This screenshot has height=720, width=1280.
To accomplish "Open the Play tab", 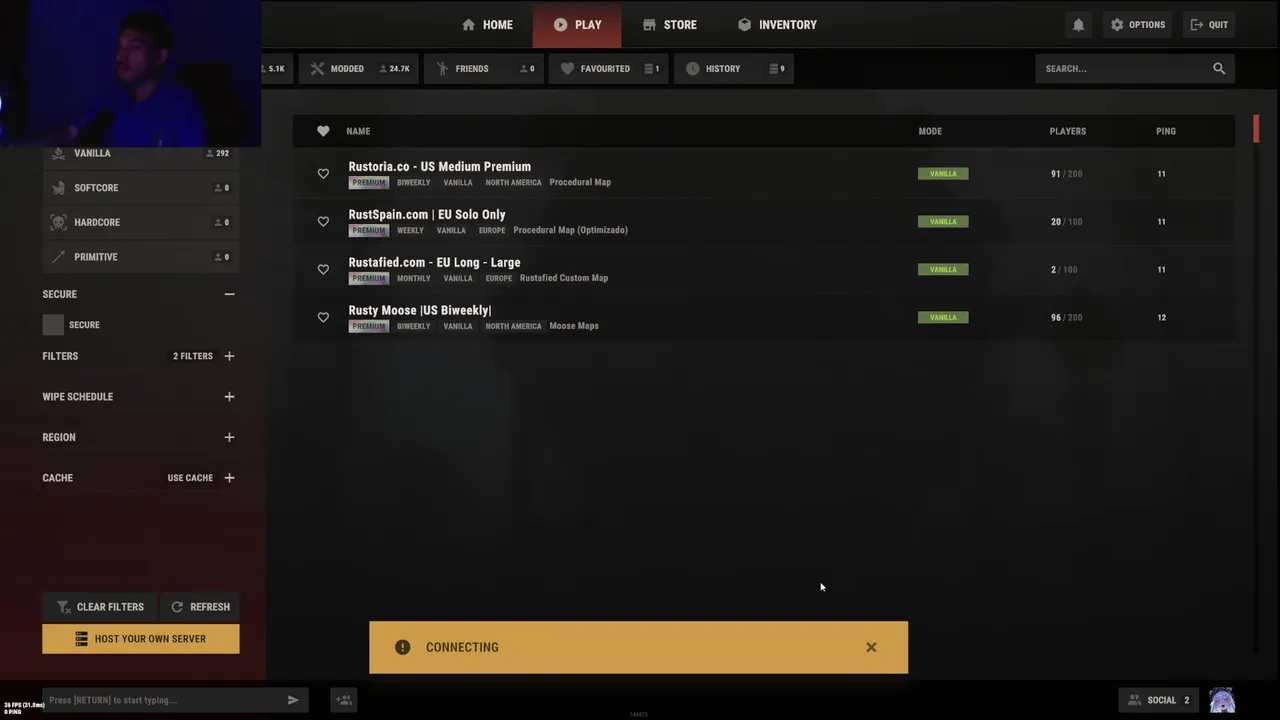I will pyautogui.click(x=577, y=25).
